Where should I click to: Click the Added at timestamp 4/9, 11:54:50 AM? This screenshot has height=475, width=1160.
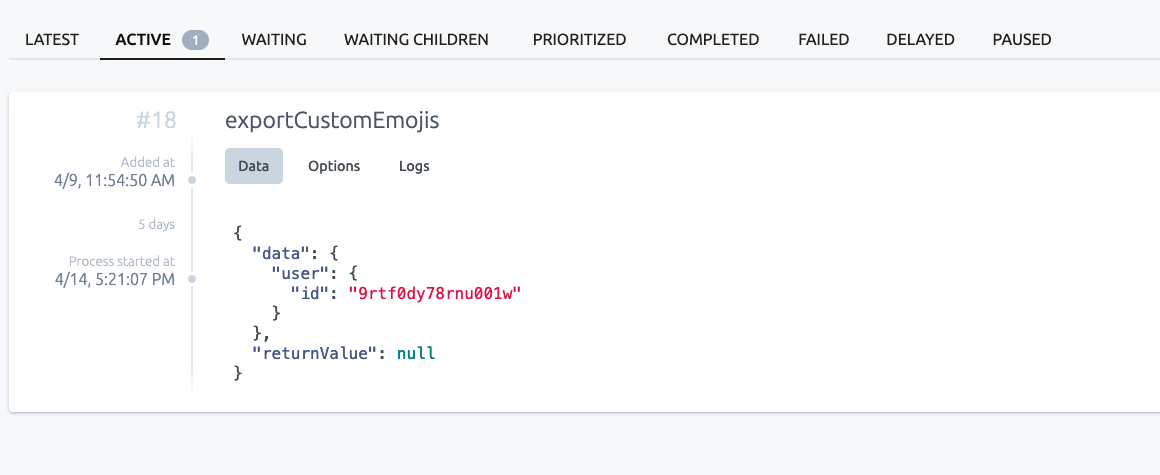pos(115,180)
